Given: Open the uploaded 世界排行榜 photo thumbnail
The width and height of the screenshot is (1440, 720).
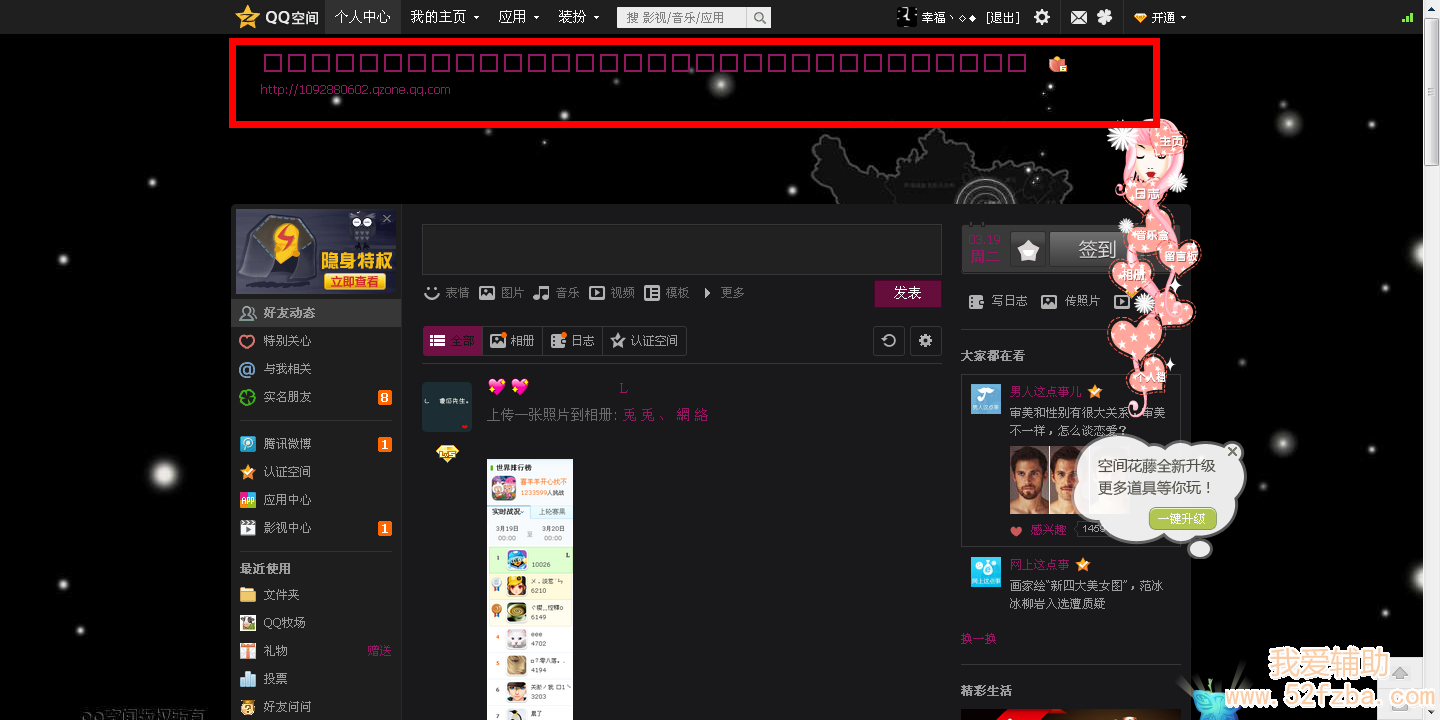Looking at the screenshot, I should click(x=530, y=590).
